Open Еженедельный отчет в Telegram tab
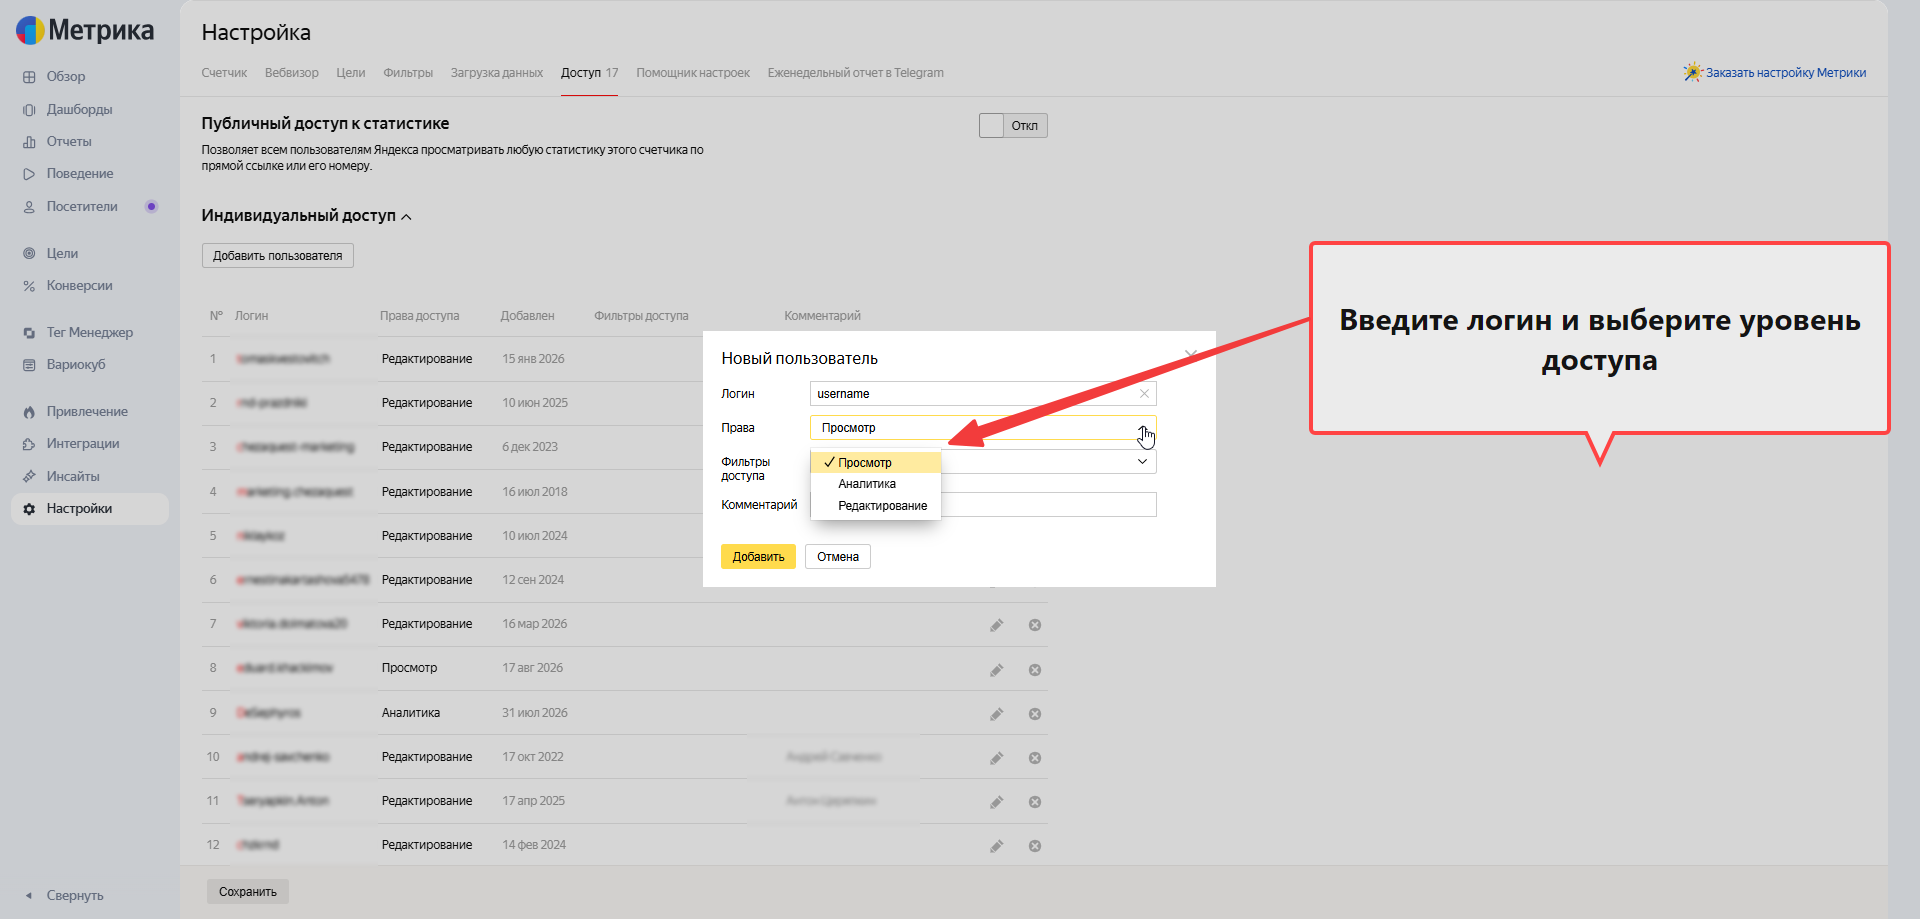1920x919 pixels. (856, 73)
